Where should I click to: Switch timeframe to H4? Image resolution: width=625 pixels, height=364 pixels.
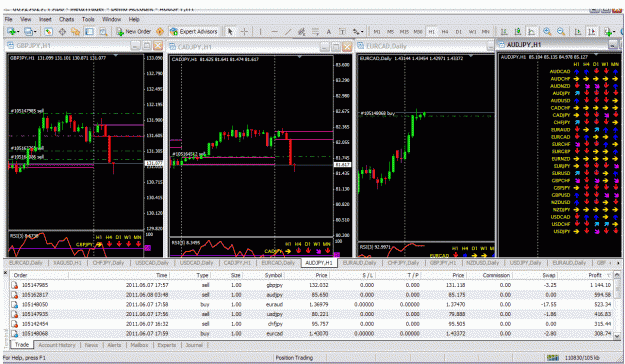445,31
